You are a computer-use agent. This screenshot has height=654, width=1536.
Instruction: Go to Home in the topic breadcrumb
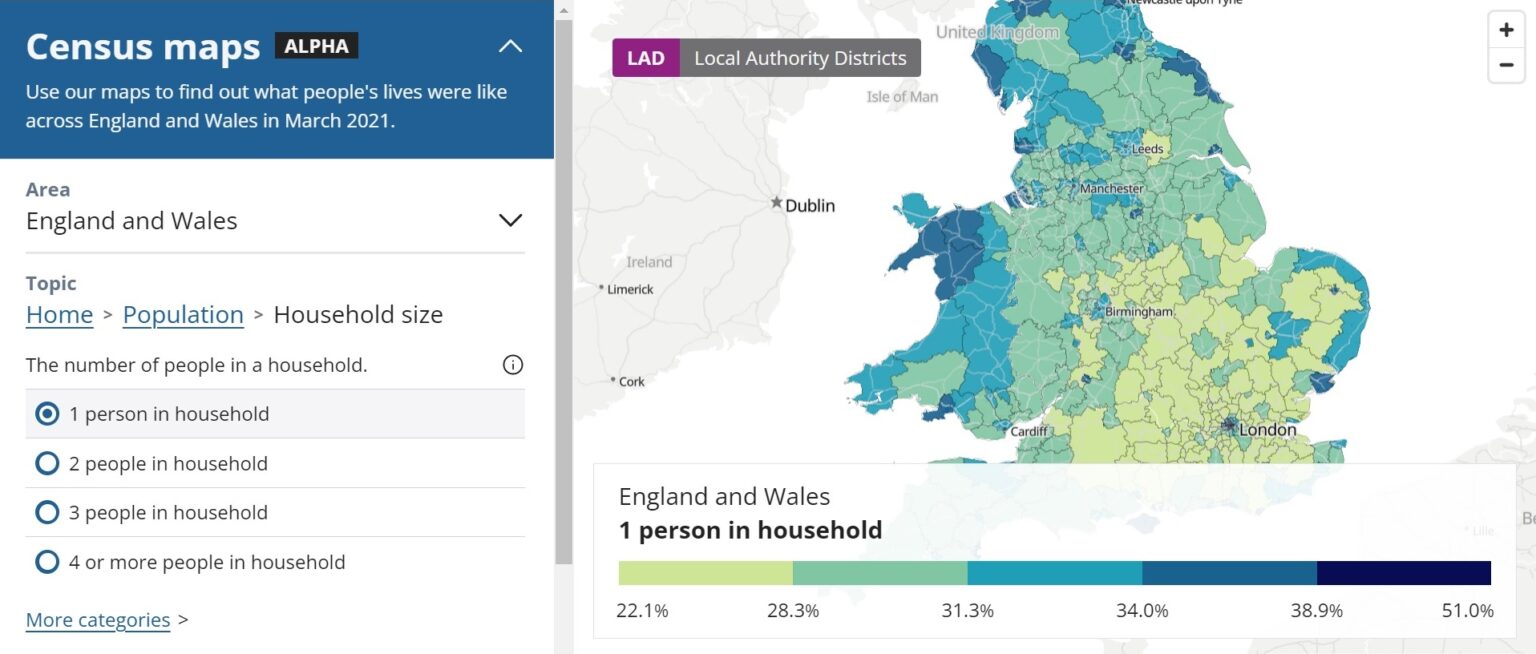coord(59,314)
